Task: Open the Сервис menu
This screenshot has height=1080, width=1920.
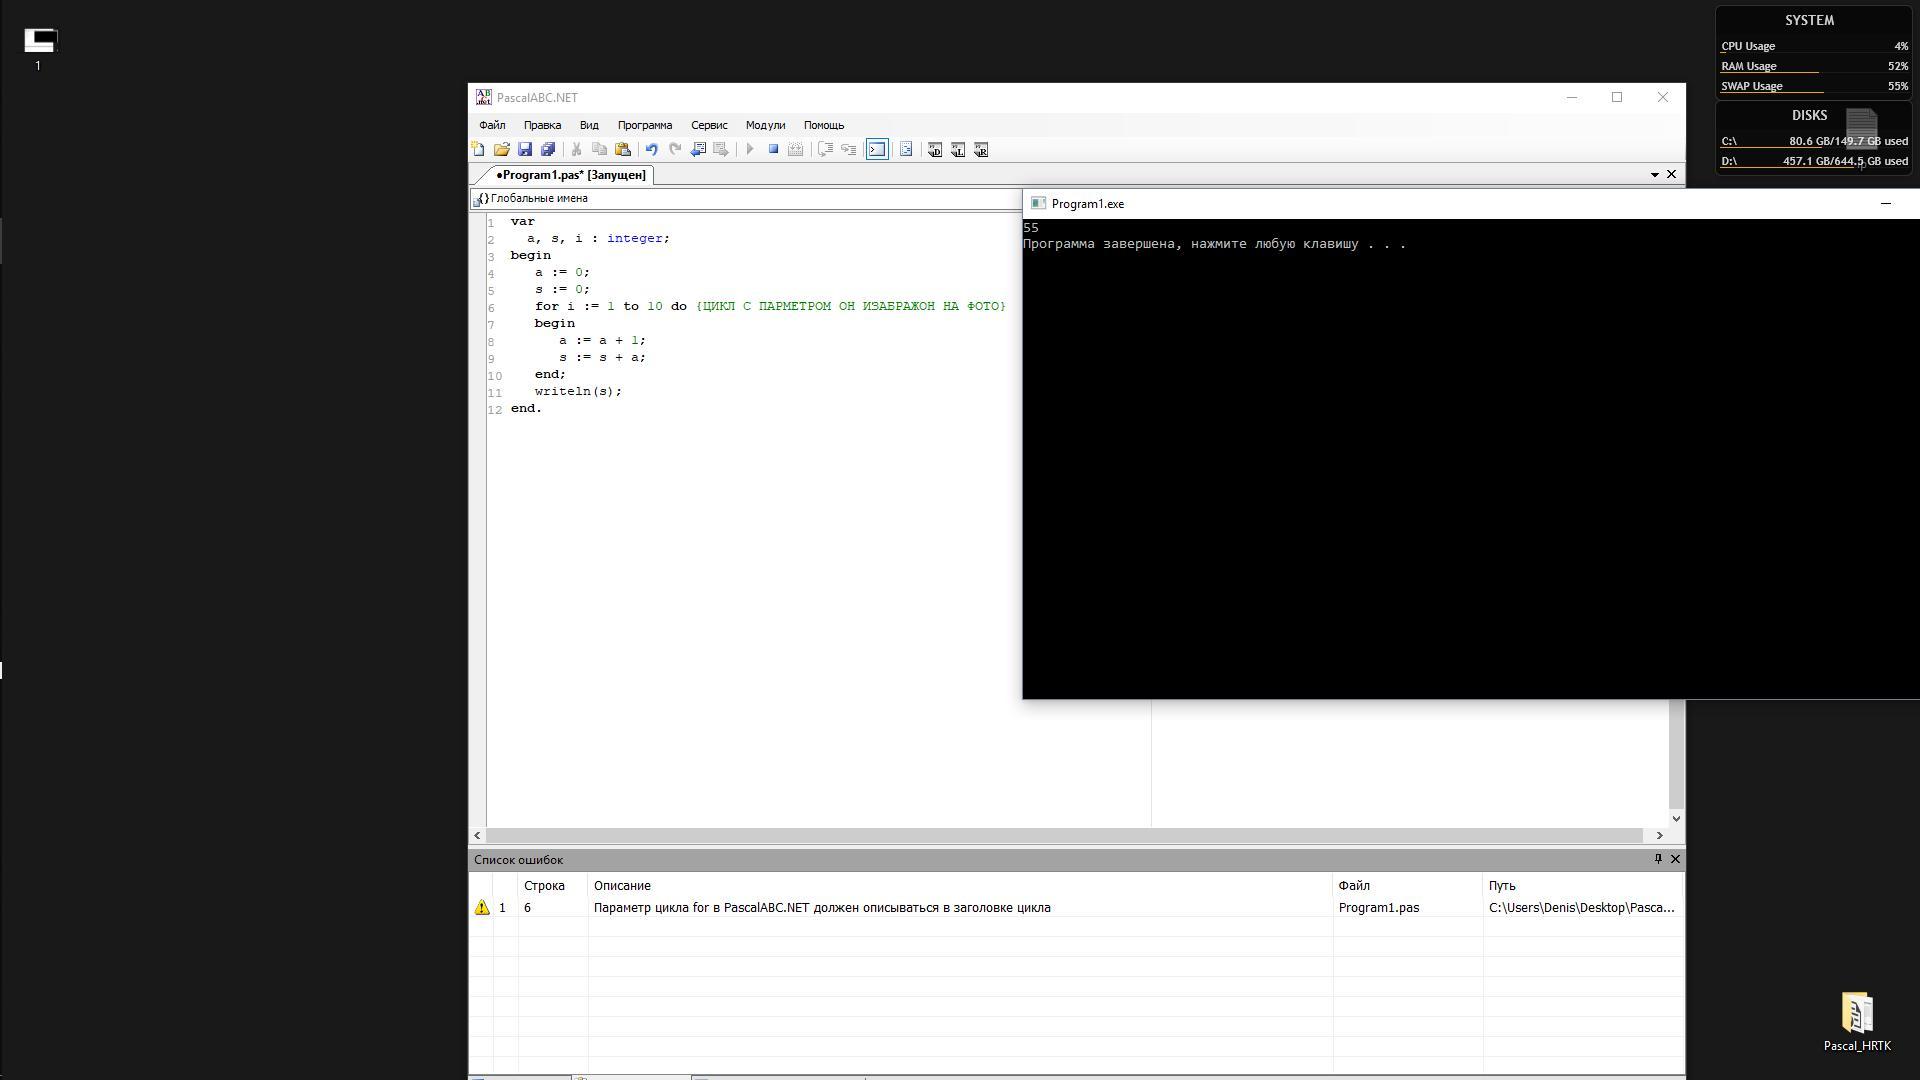Action: pyautogui.click(x=708, y=125)
